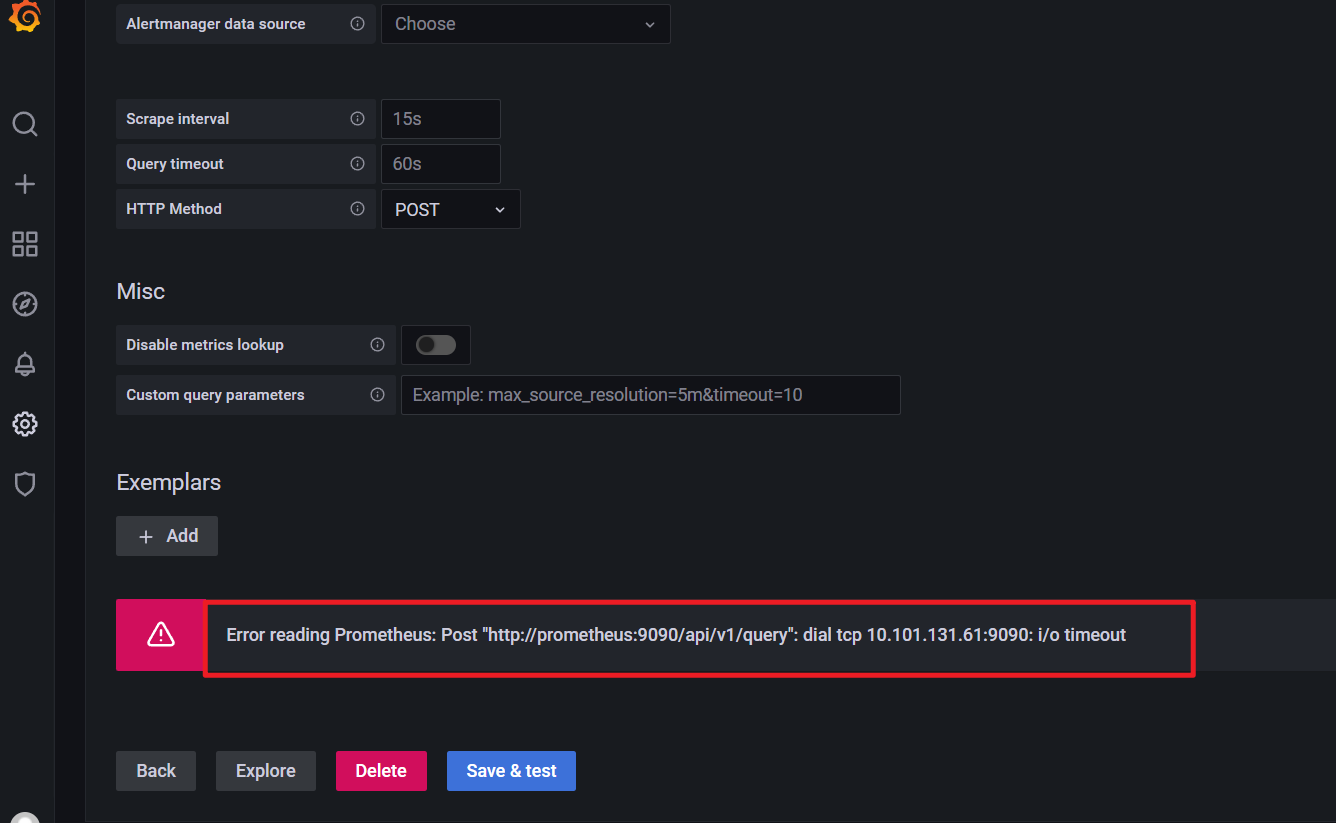Open the Dashboards grid icon in sidebar
Screen dimensions: 1336x823
pos(25,244)
